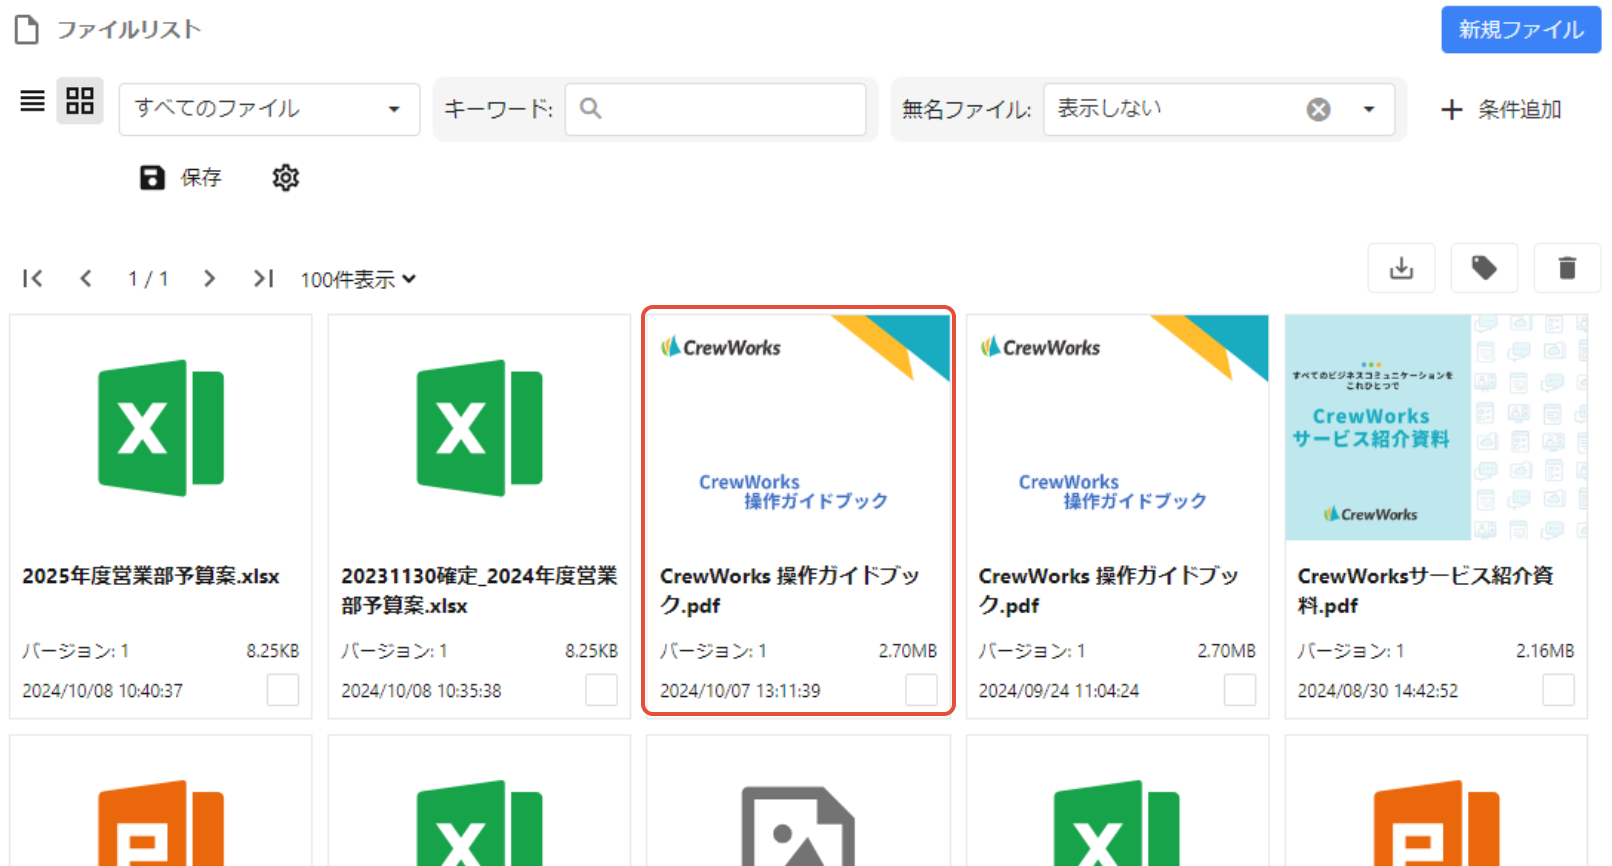Select checkbox for 2025年度営業部予算案.xlsx
Image resolution: width=1612 pixels, height=866 pixels.
pyautogui.click(x=283, y=690)
